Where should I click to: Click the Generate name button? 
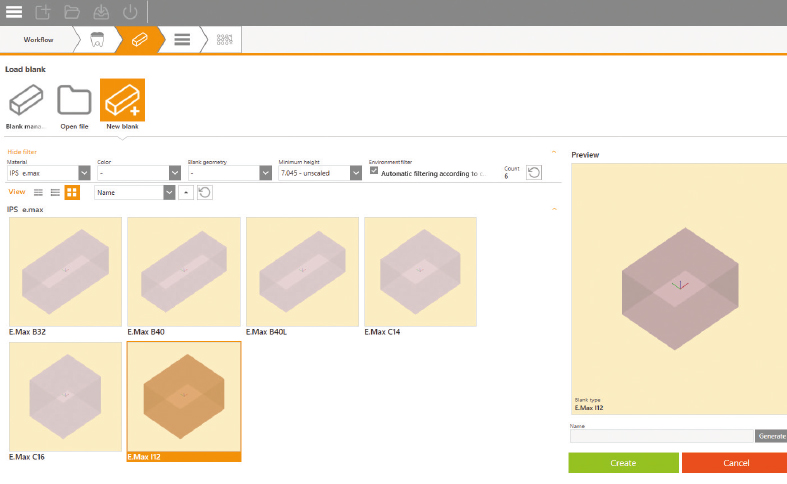click(771, 436)
